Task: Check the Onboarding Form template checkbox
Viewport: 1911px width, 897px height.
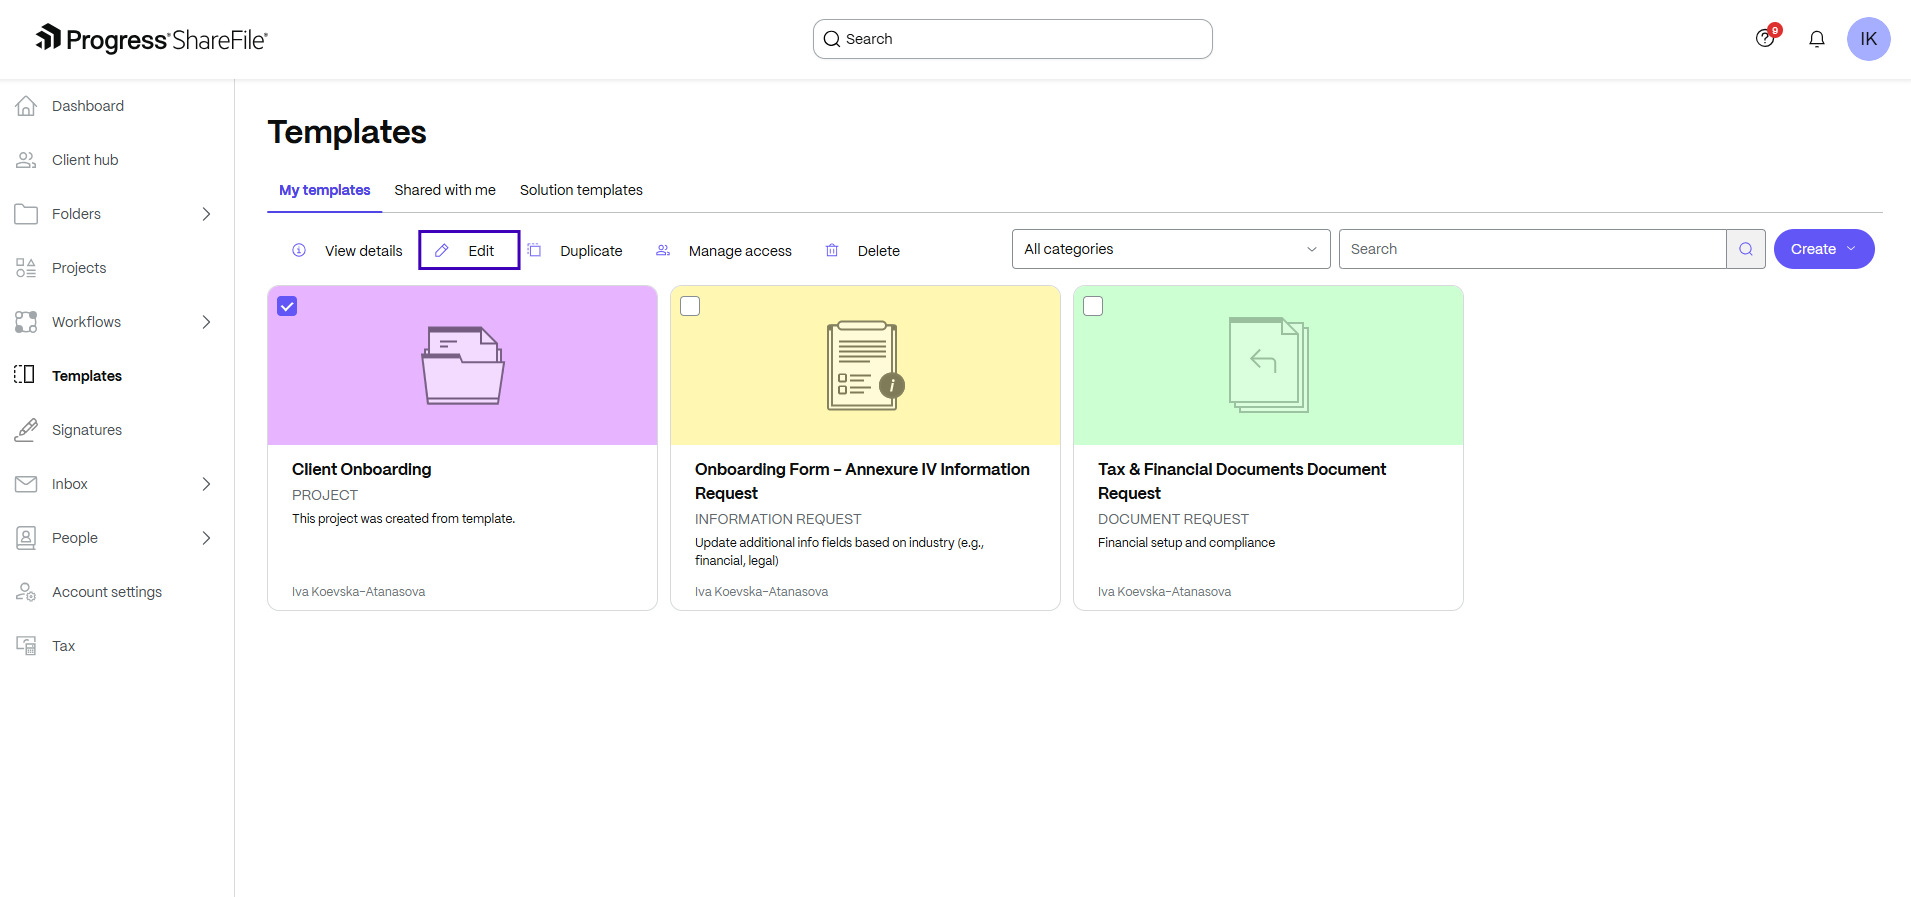Action: coord(690,306)
